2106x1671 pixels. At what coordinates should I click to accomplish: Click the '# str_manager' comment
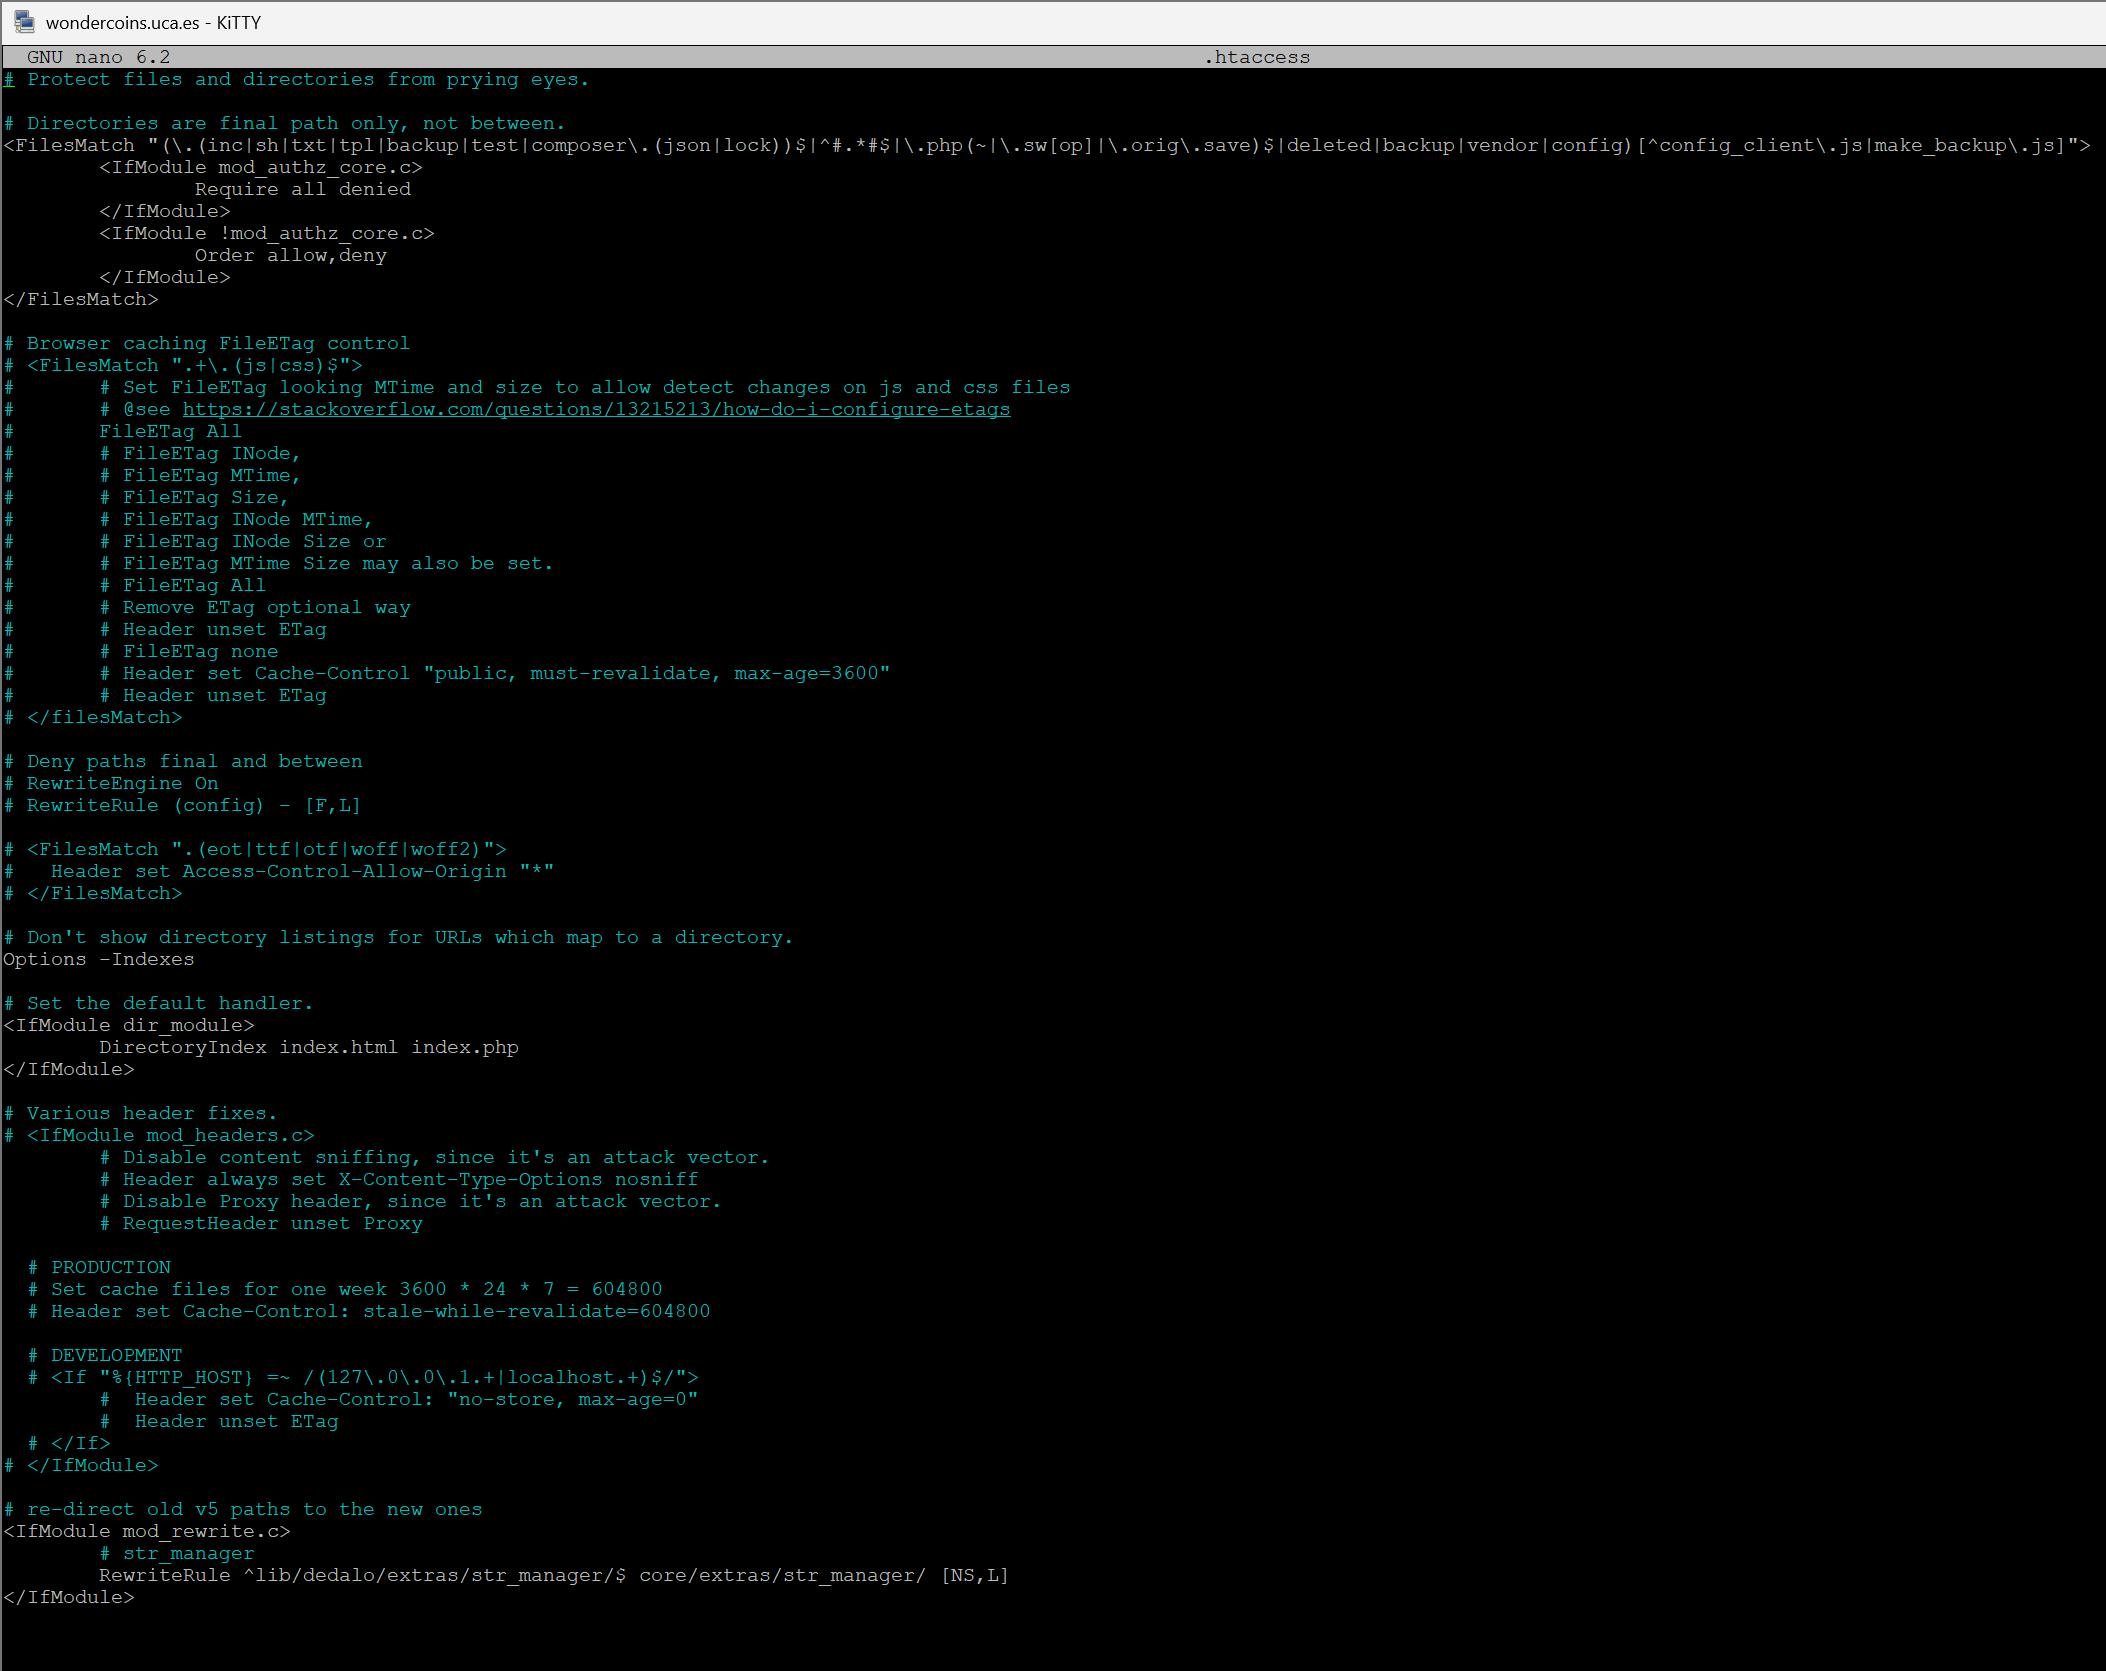(x=177, y=1553)
